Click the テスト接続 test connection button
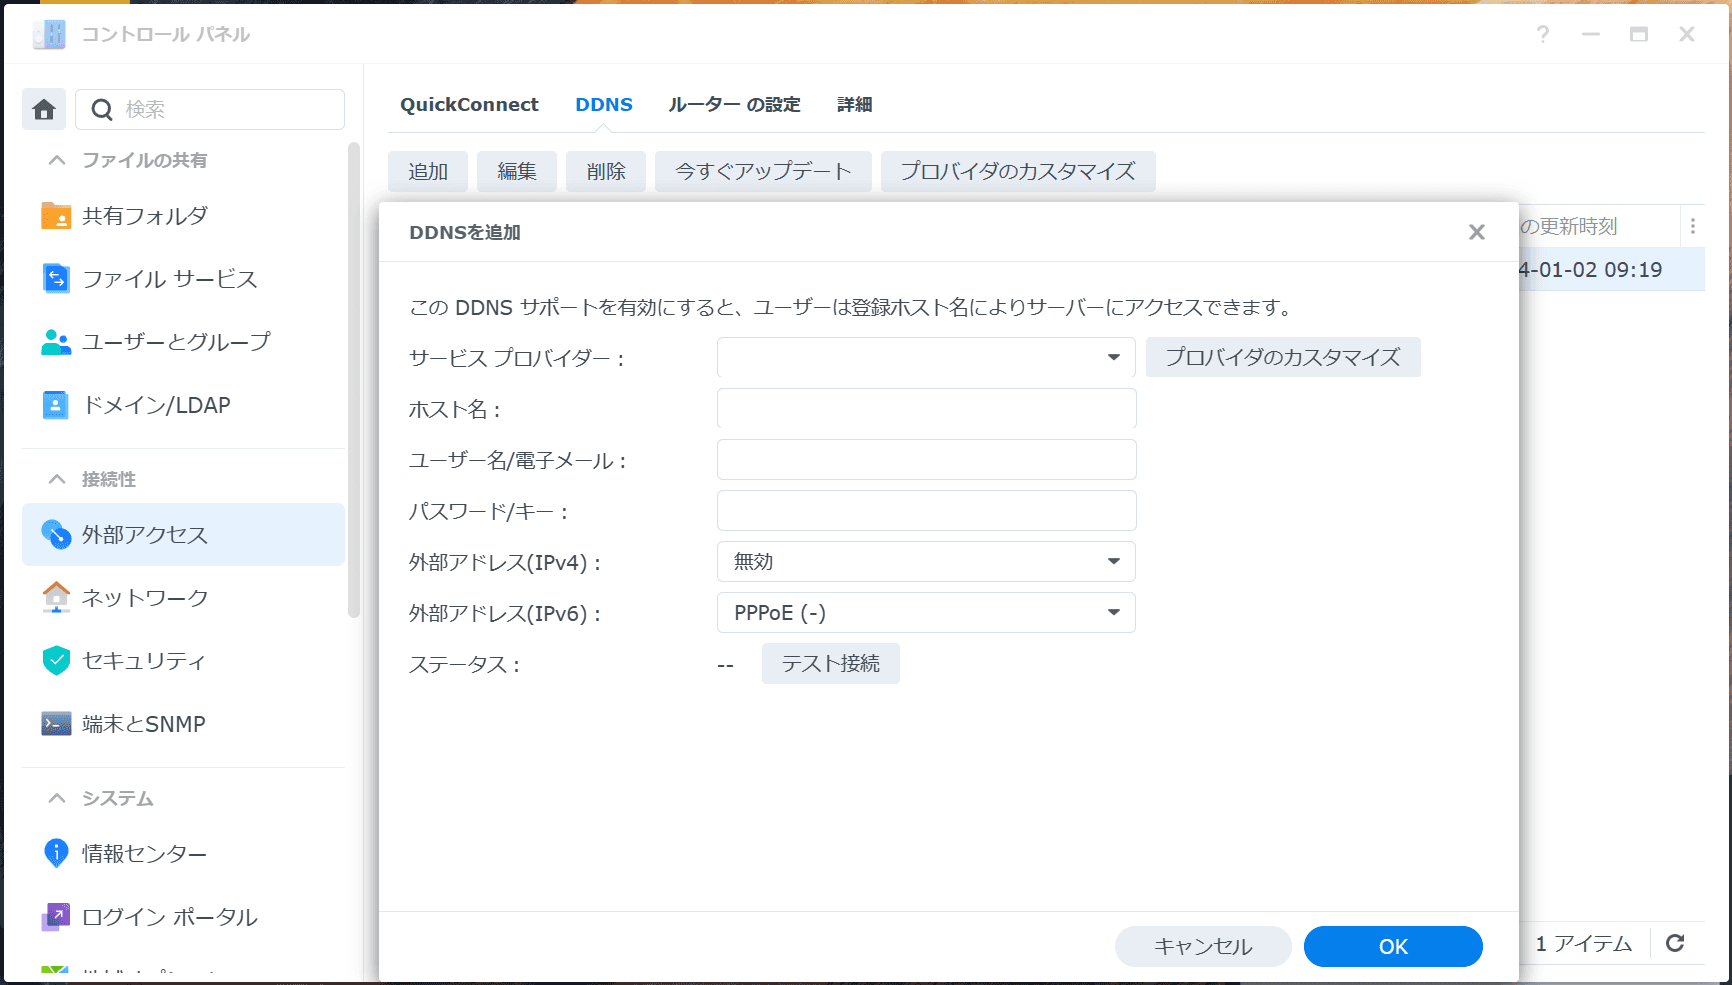Image resolution: width=1732 pixels, height=985 pixels. click(x=830, y=663)
